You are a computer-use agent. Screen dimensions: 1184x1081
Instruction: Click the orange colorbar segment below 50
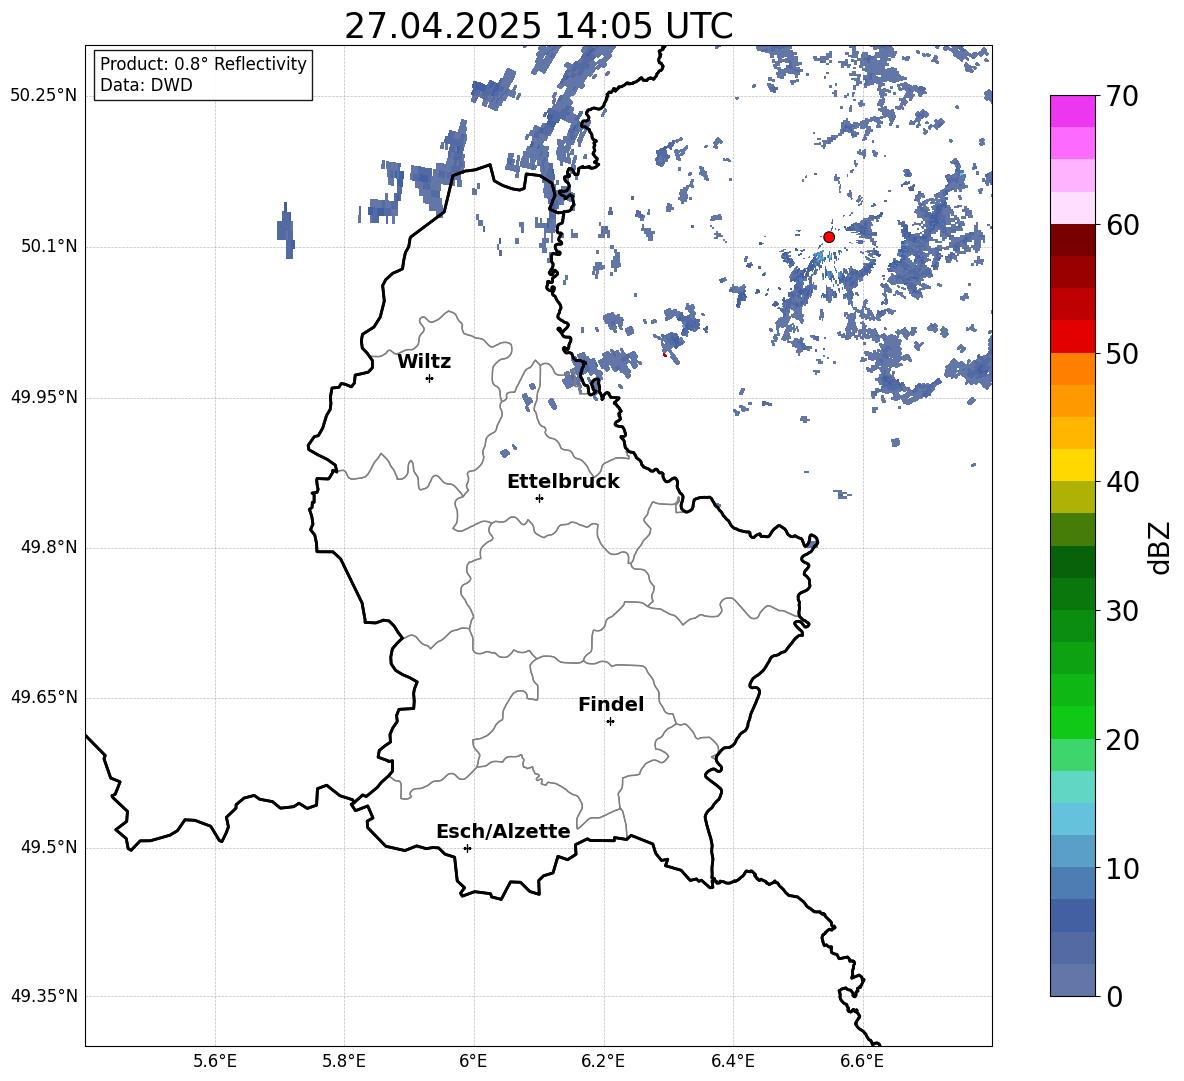1072,369
